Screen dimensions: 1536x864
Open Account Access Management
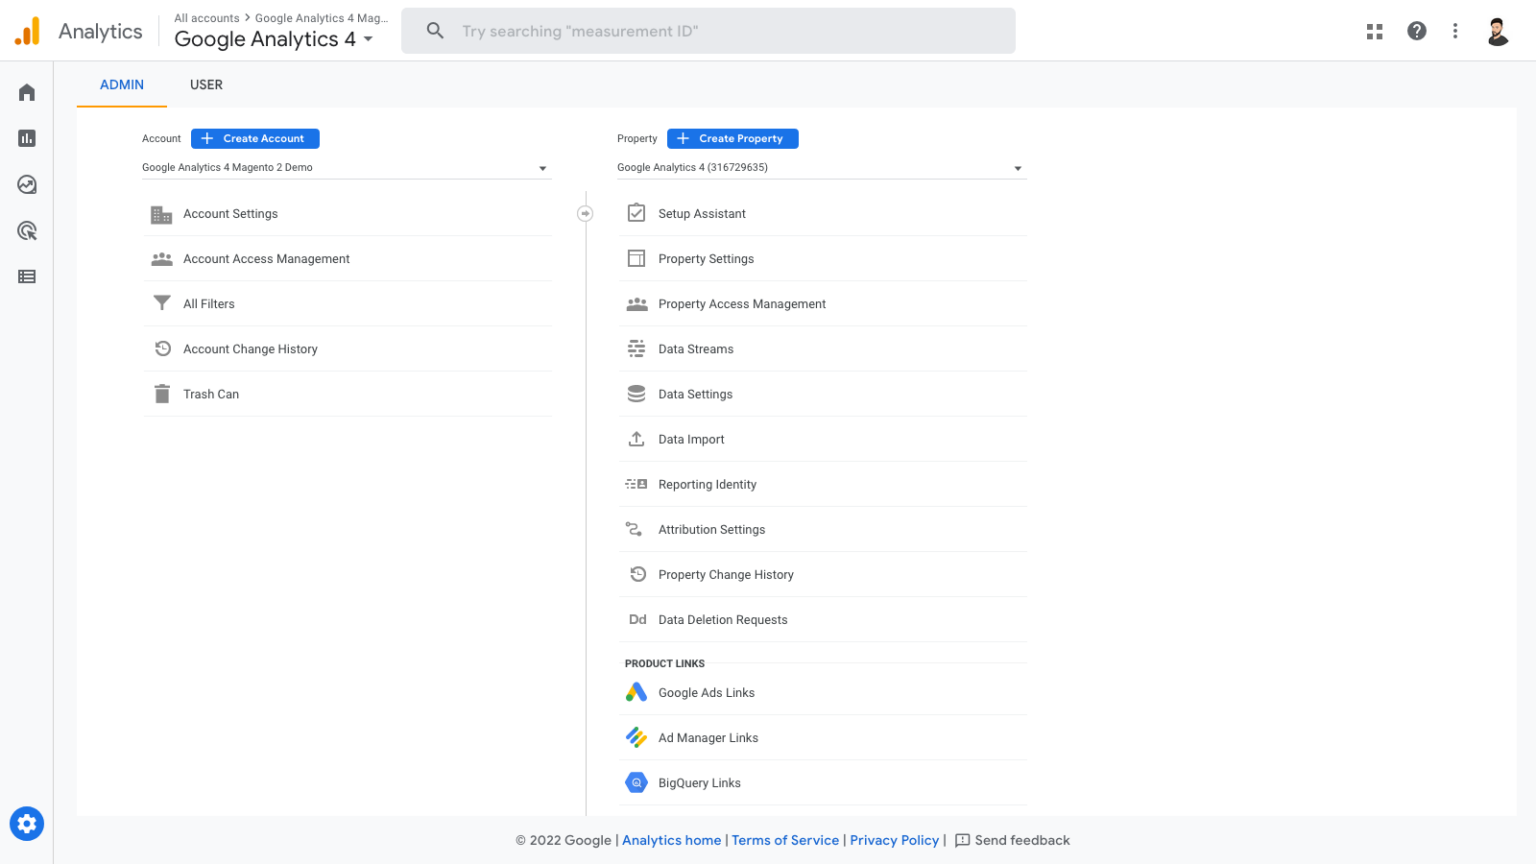coord(347,259)
